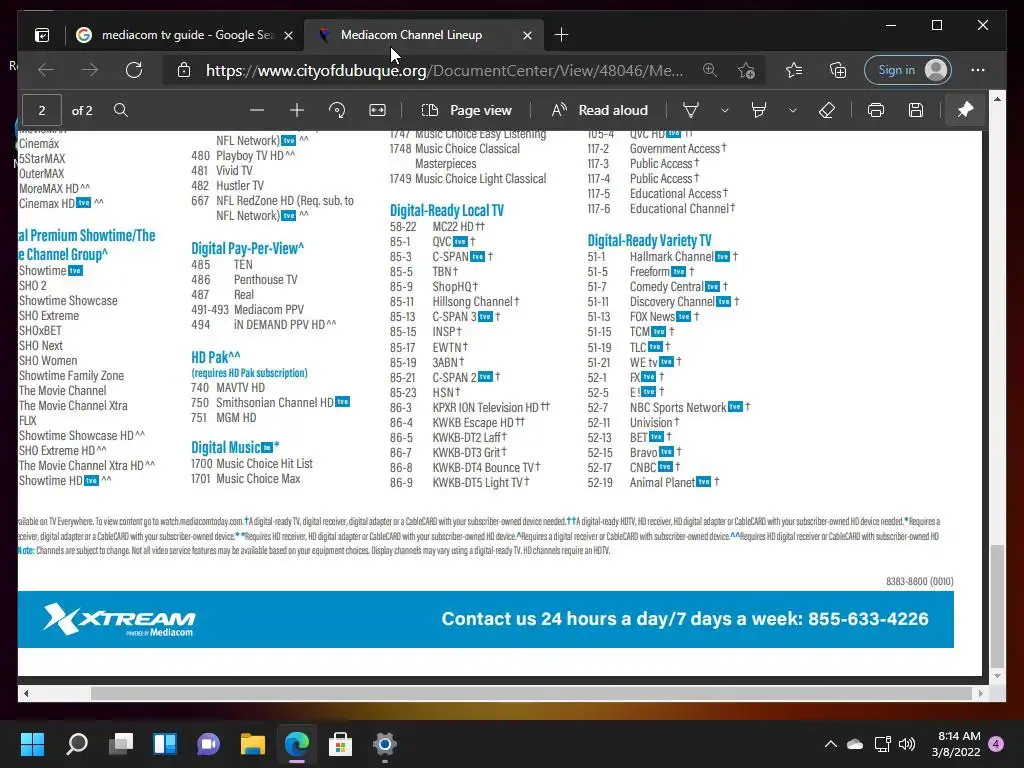Zoom out the PDF
Screen dimensions: 1024x768
(257, 110)
